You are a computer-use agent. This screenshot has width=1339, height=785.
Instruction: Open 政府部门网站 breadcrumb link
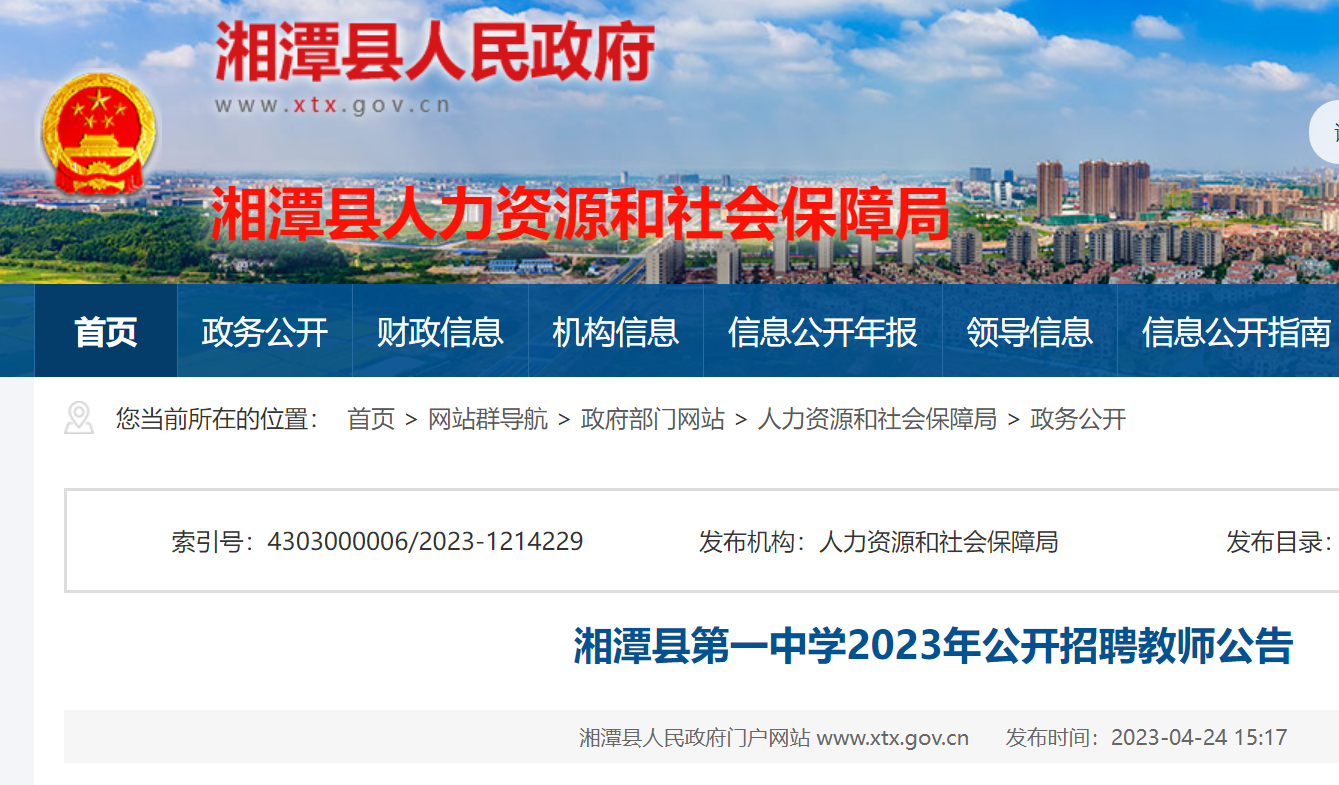[x=653, y=419]
